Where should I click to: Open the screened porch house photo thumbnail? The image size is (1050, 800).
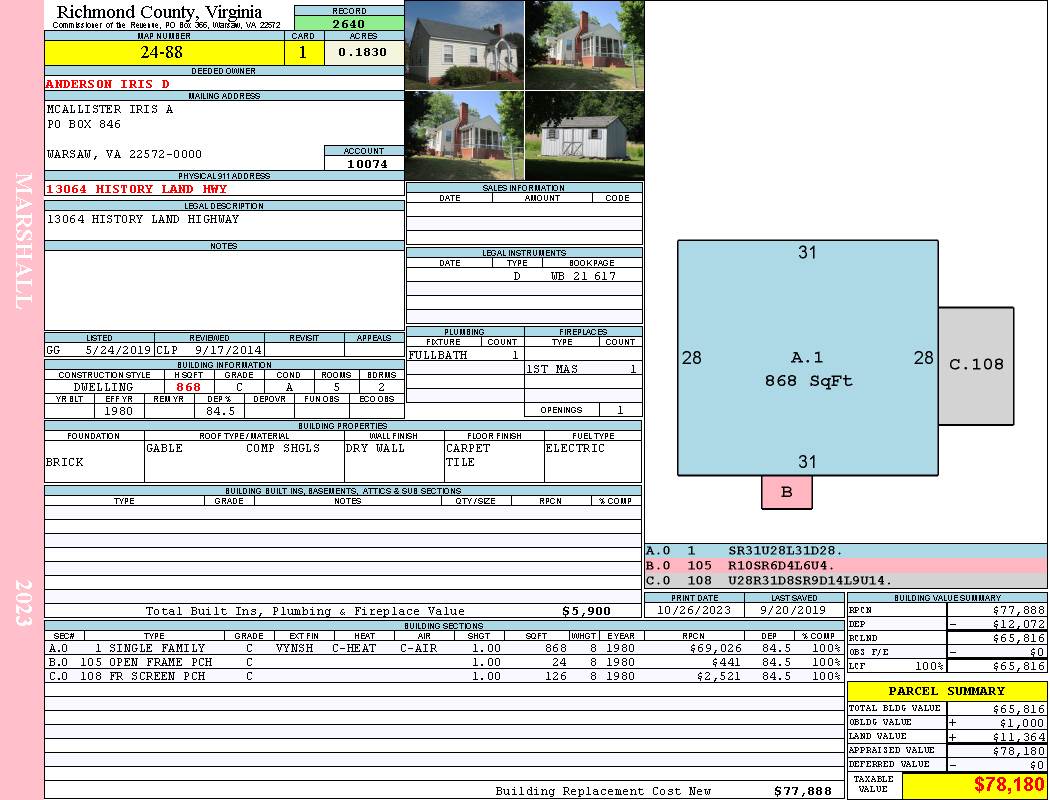click(585, 45)
